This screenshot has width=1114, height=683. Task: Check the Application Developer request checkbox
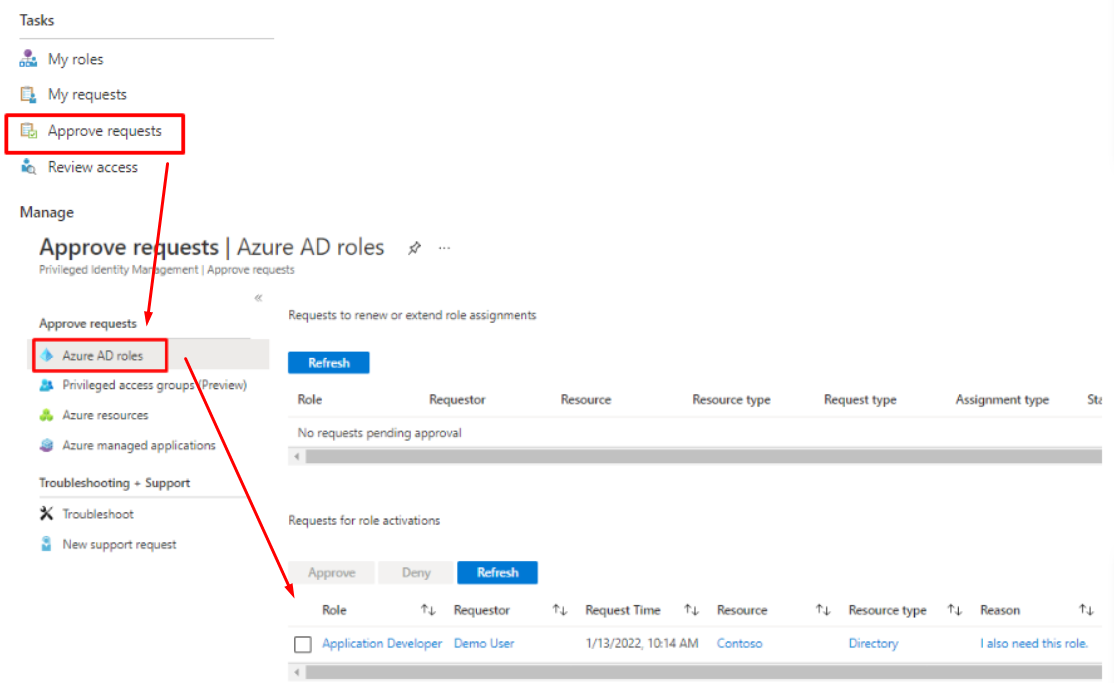coord(303,644)
